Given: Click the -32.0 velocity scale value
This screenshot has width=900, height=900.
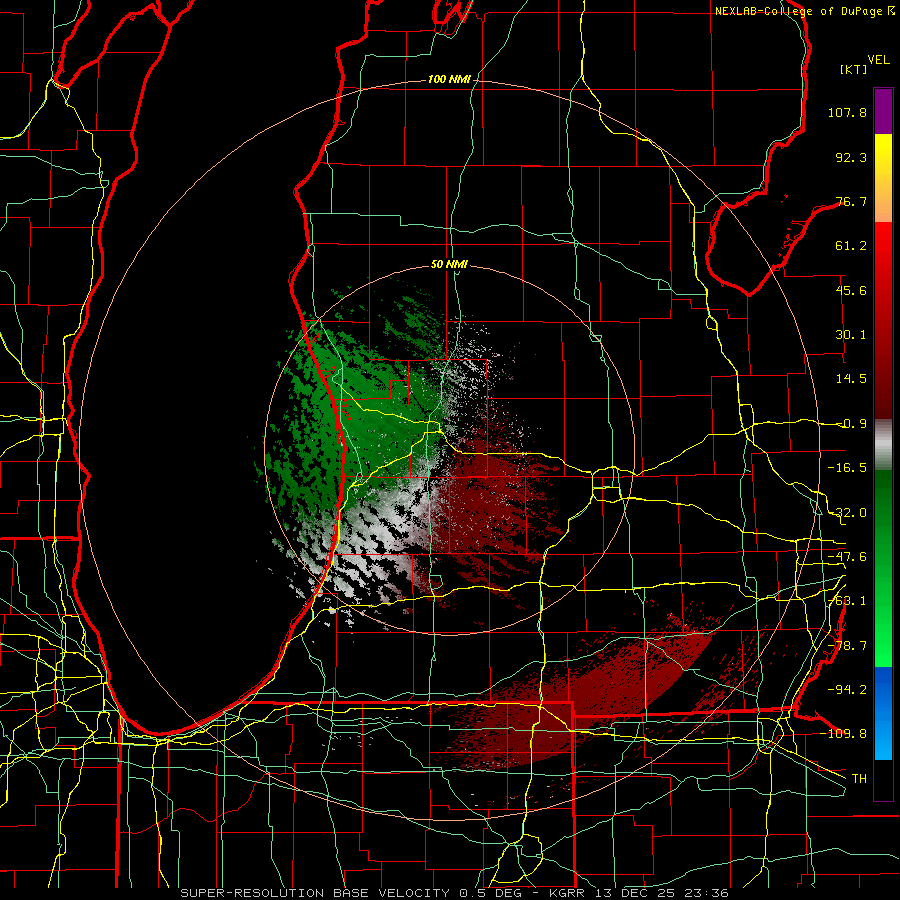Looking at the screenshot, I should click(x=847, y=513).
